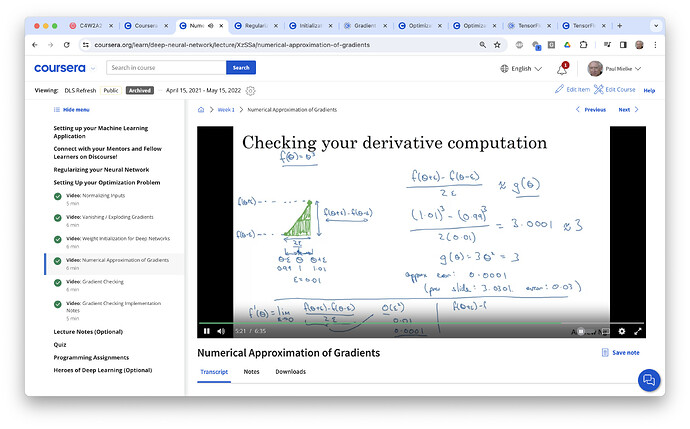Open the English language dropdown

[x=521, y=69]
